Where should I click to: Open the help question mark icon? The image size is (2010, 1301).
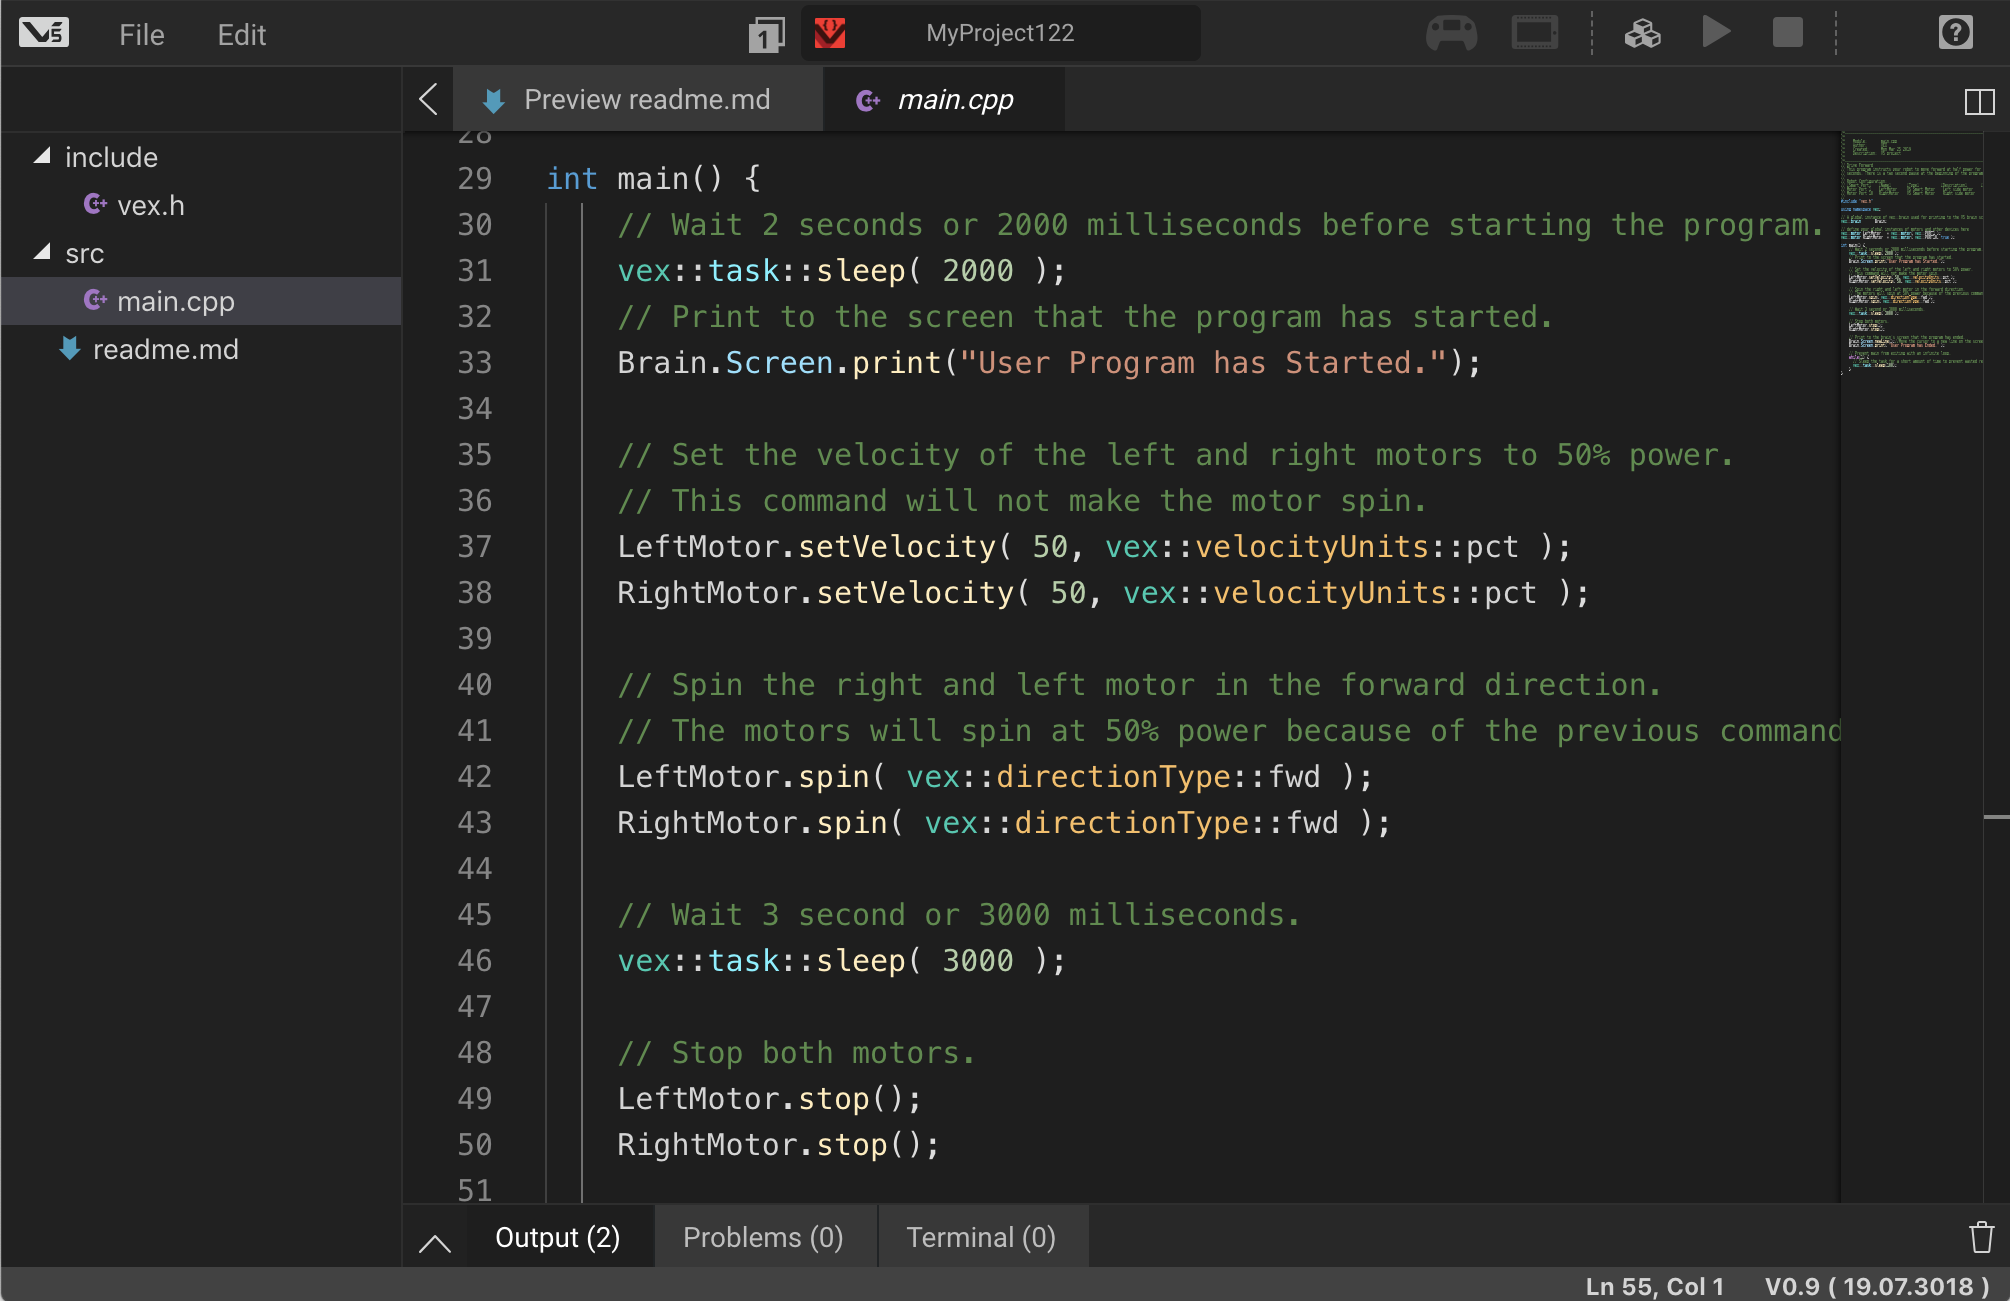1955,32
